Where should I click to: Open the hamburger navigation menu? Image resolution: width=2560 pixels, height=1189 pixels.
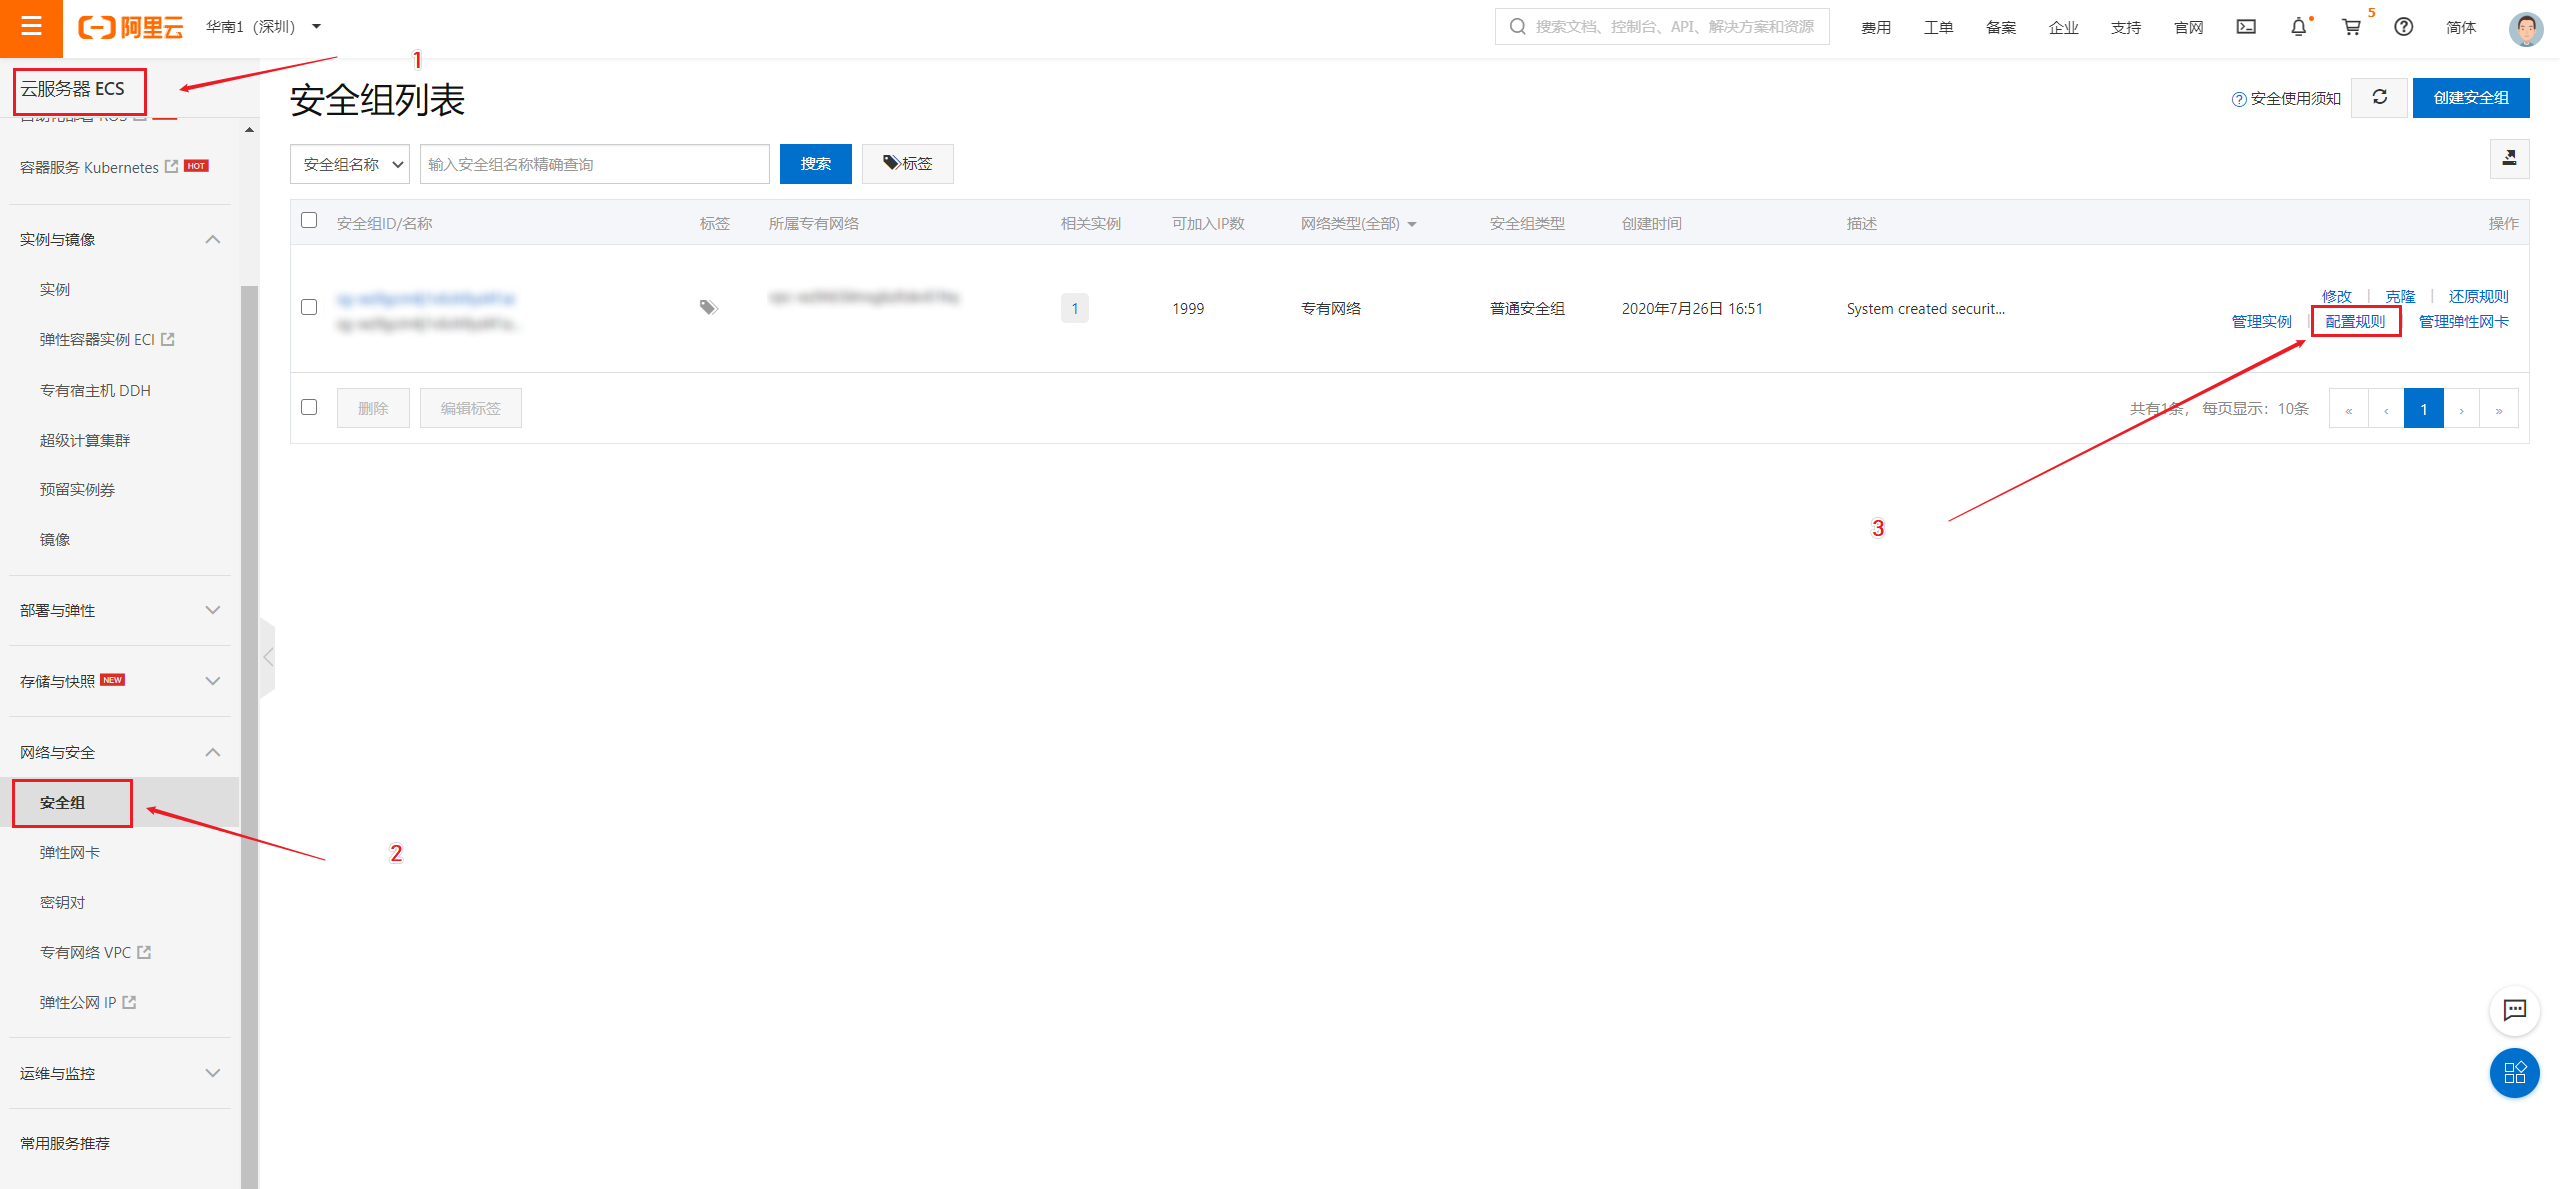30,27
